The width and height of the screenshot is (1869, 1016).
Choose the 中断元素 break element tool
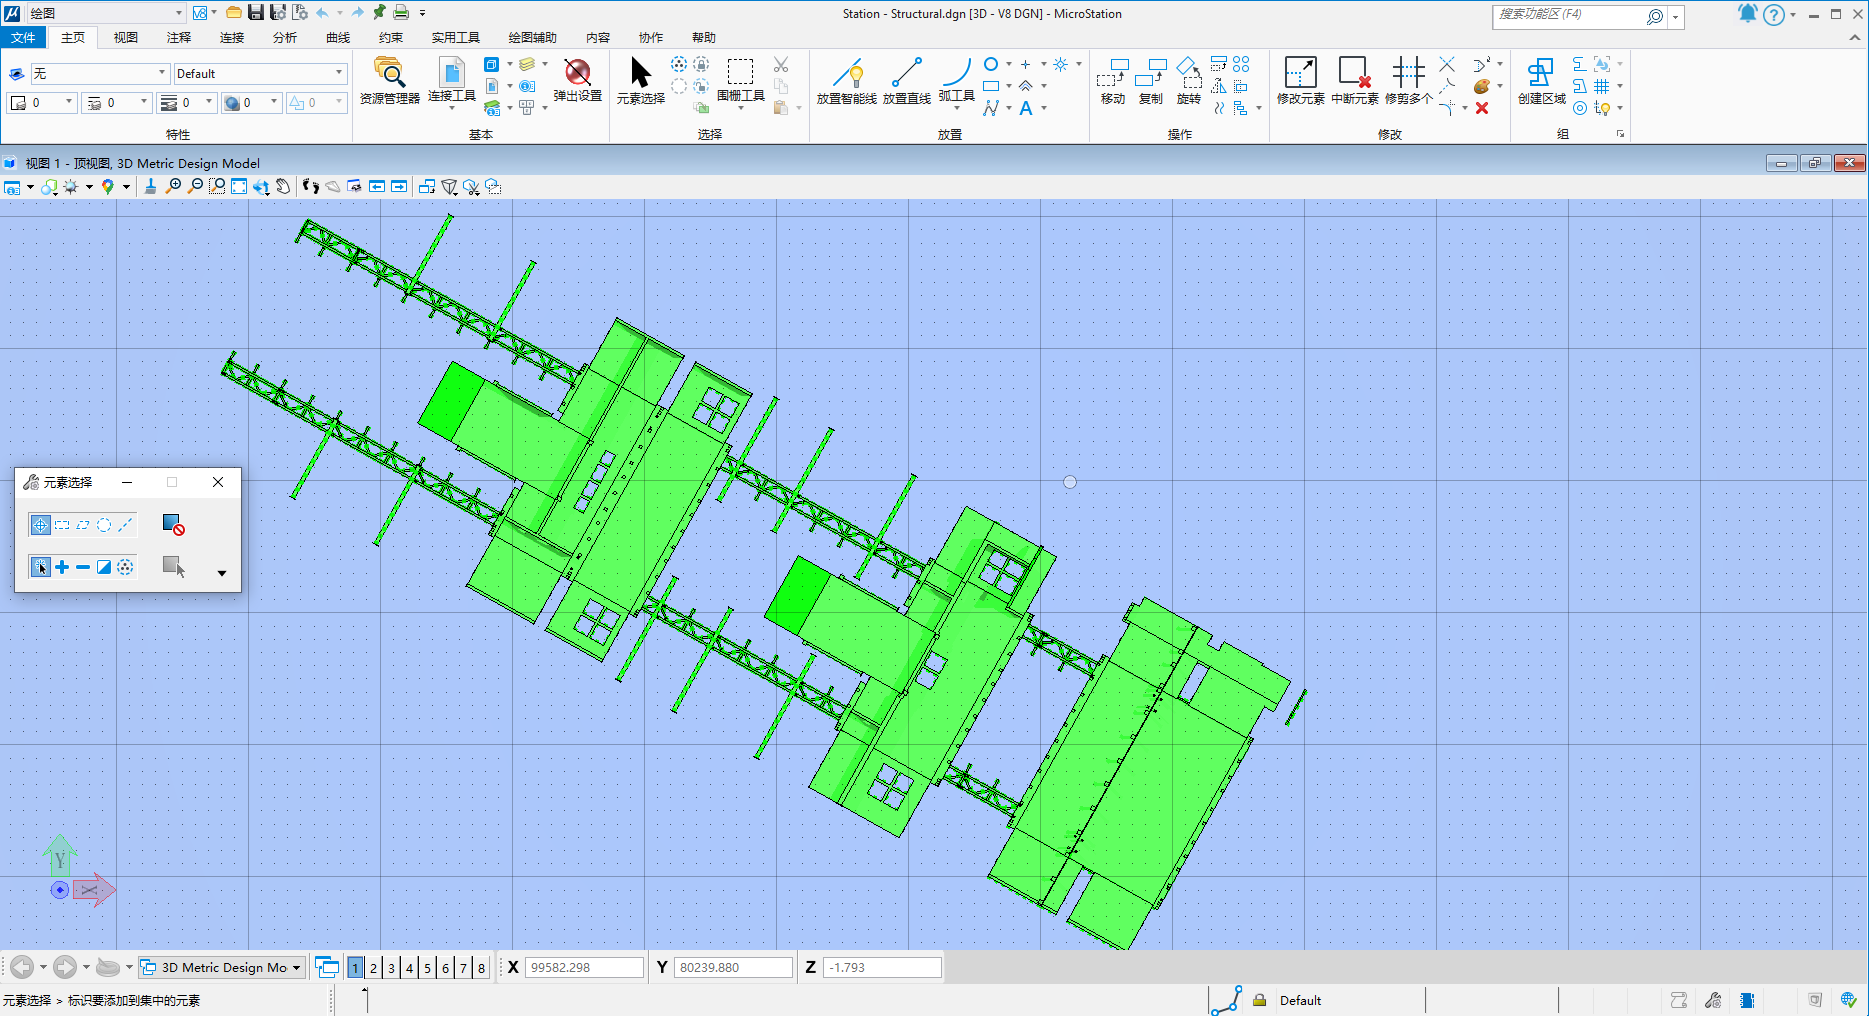[1354, 80]
